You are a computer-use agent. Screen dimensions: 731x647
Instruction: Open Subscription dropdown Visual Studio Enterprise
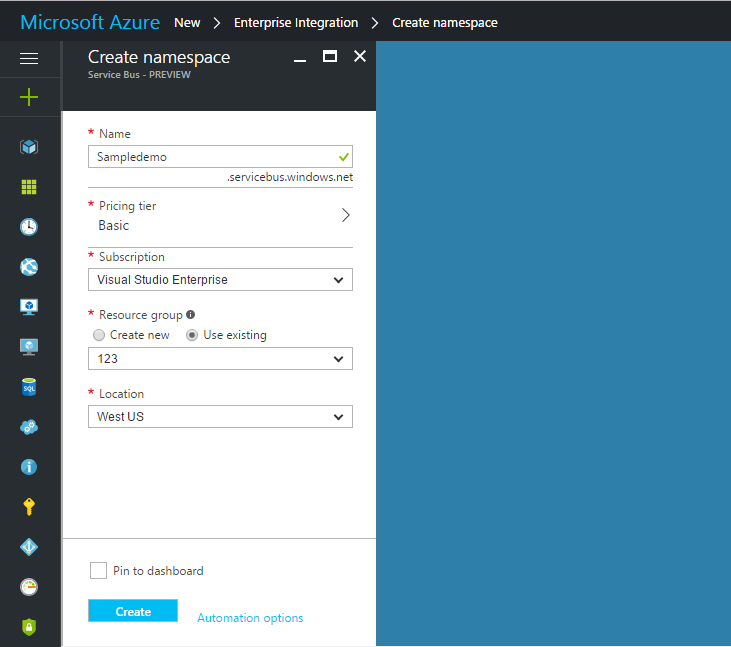click(220, 280)
